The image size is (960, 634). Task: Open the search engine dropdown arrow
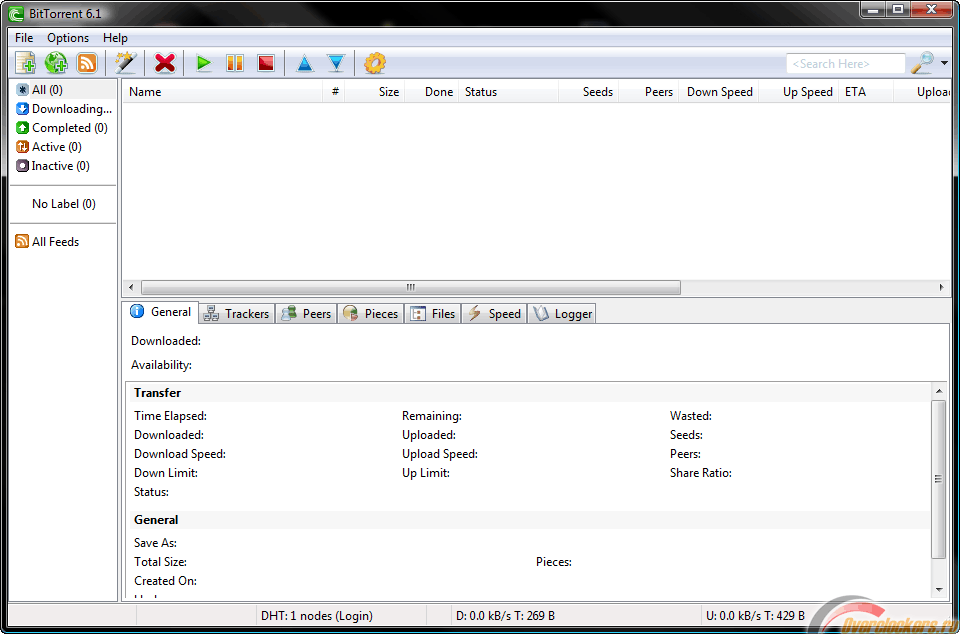click(x=944, y=63)
